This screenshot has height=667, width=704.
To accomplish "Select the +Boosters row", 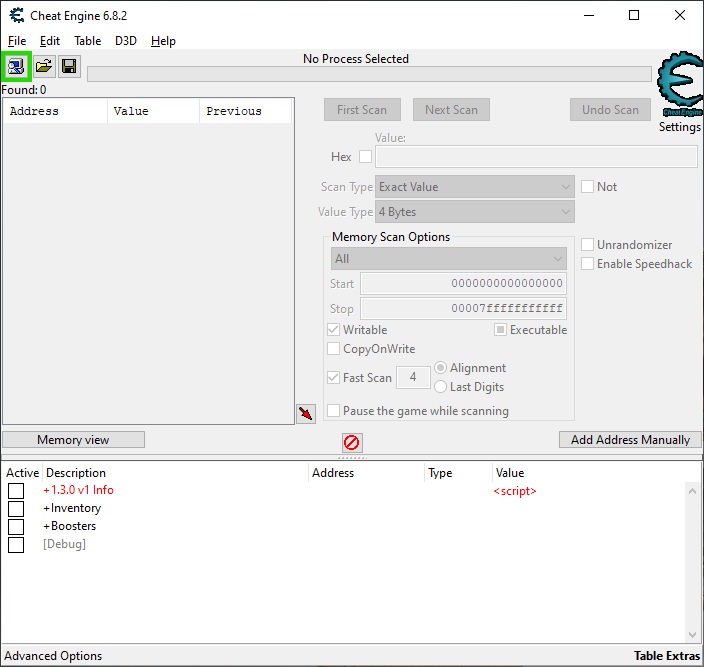I will pyautogui.click(x=70, y=526).
